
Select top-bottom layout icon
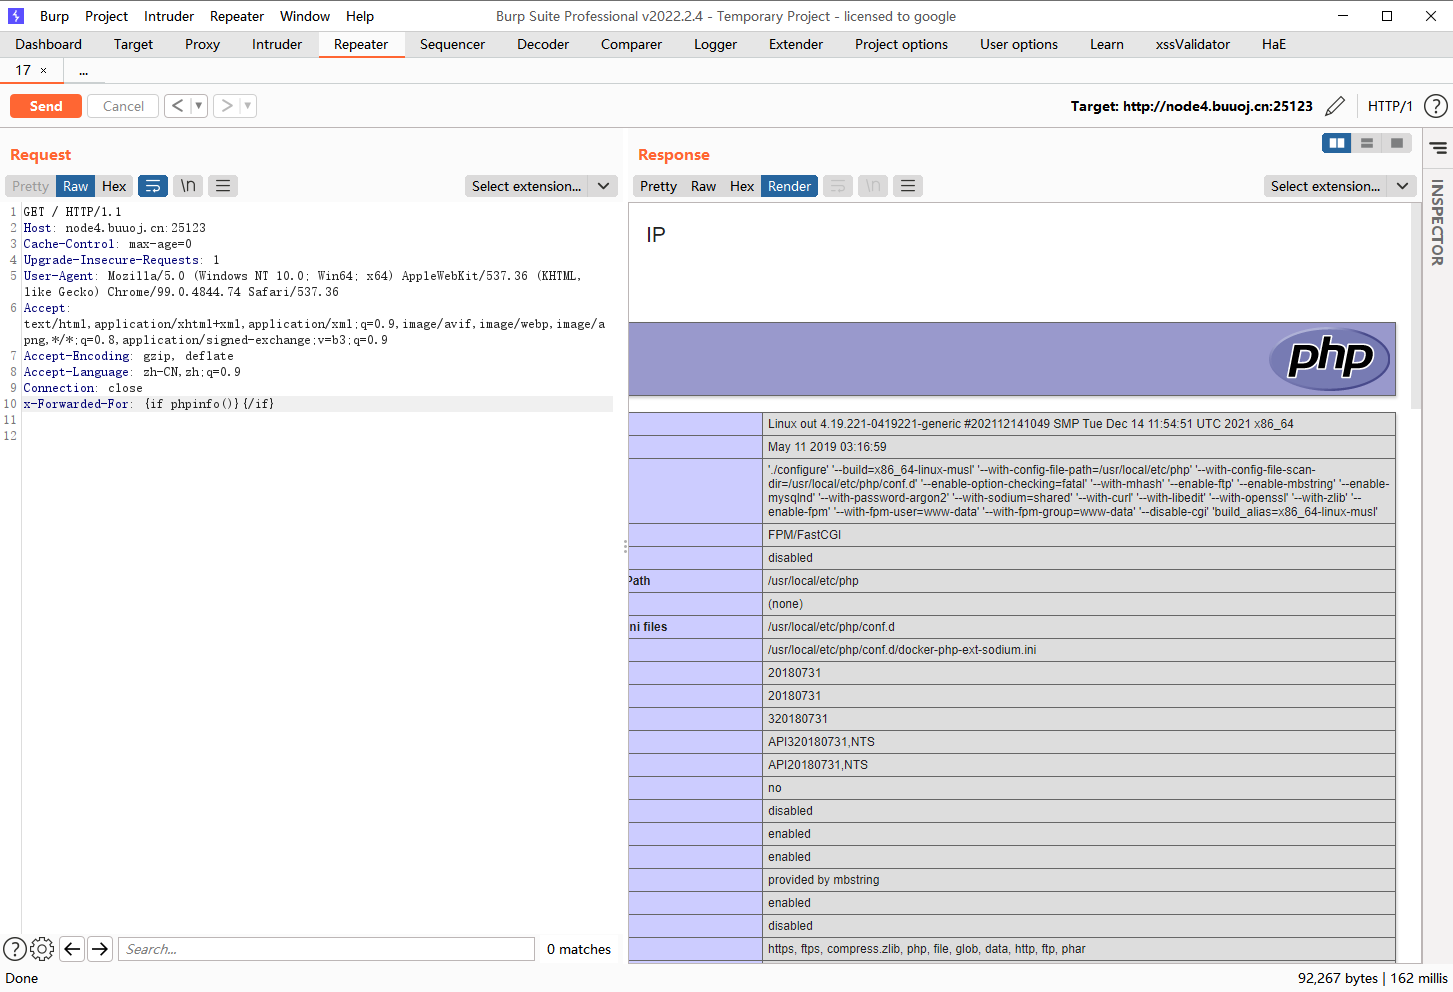1367,143
